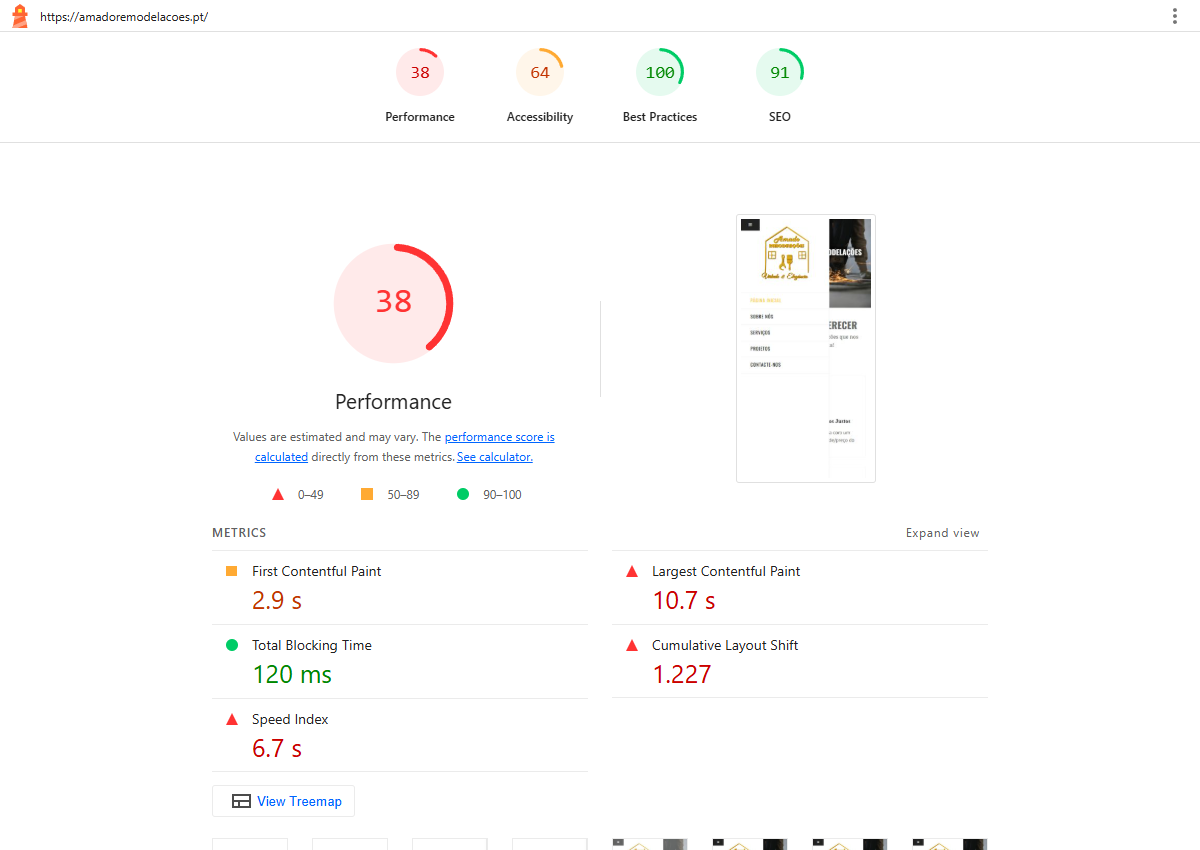Click the red triangle beside Speed Index

232,719
